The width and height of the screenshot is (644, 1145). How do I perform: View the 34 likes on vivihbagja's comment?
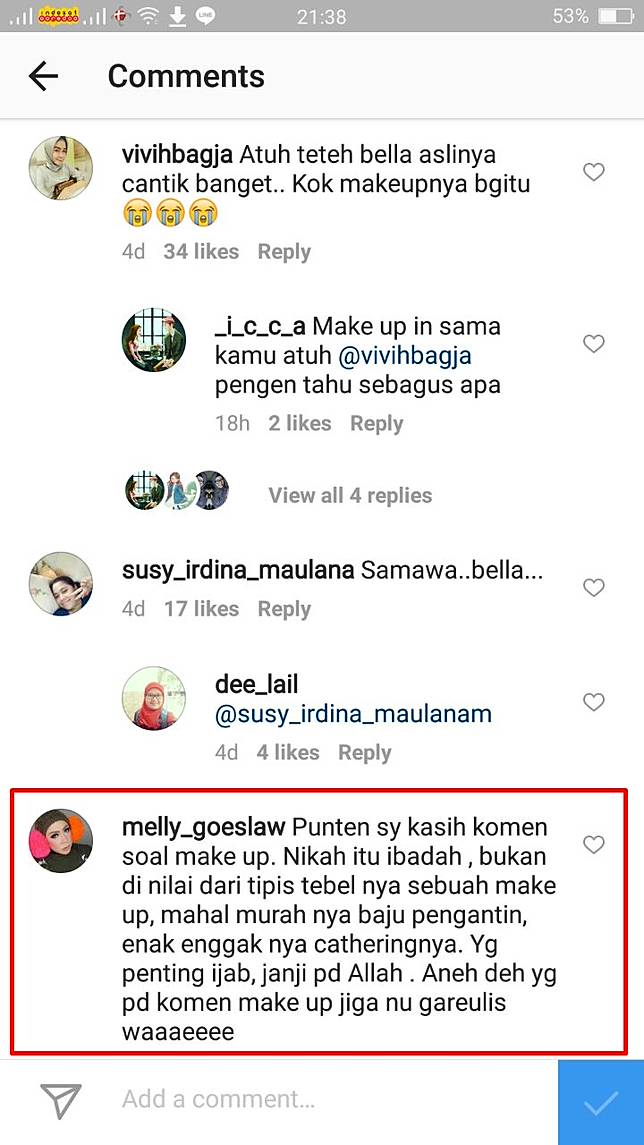201,252
